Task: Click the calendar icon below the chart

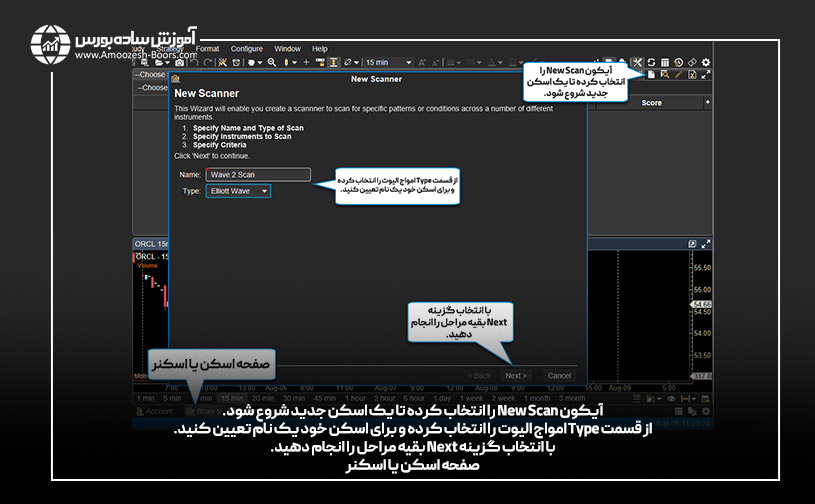Action: point(705,399)
